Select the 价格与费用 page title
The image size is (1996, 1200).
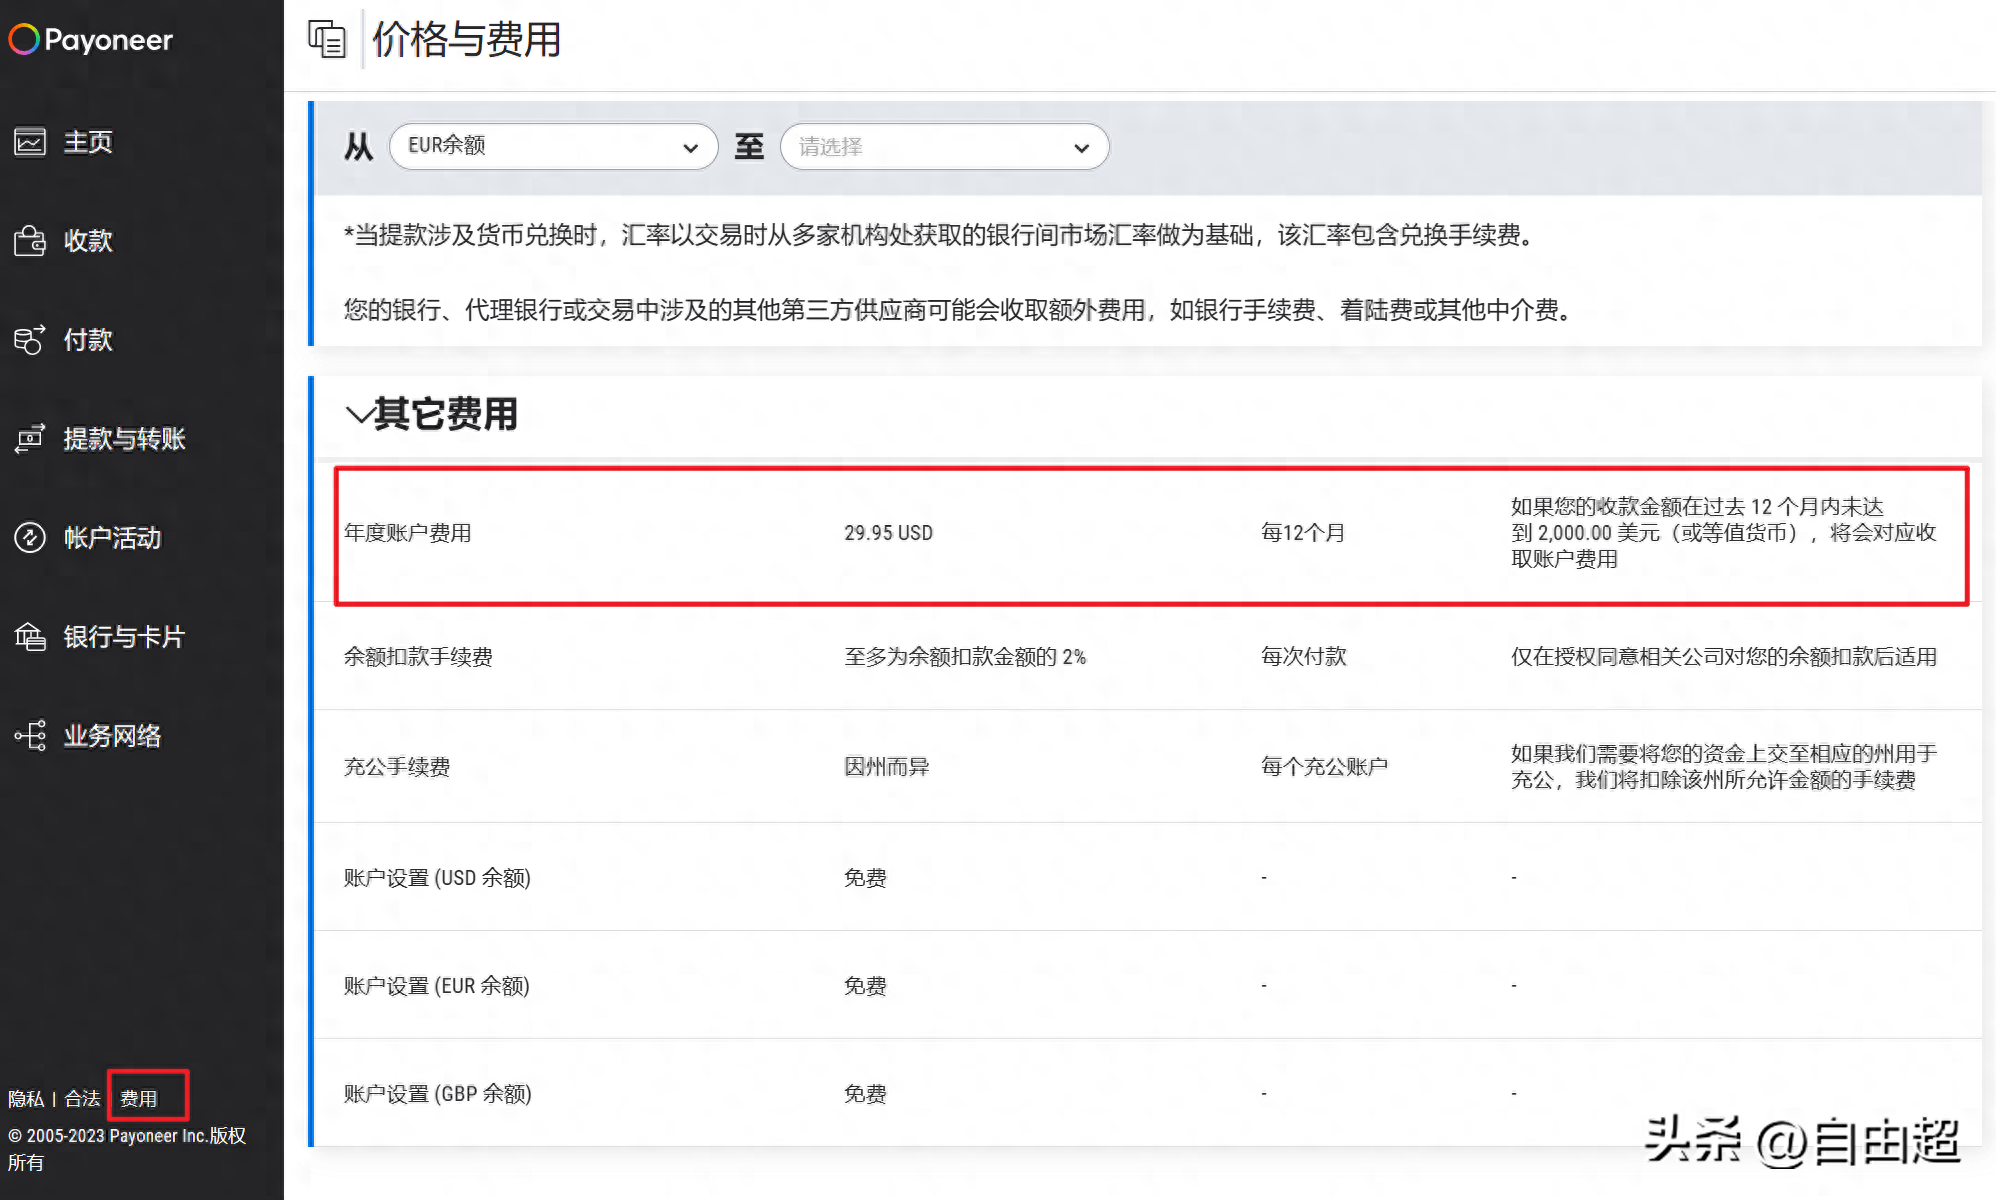tap(466, 40)
